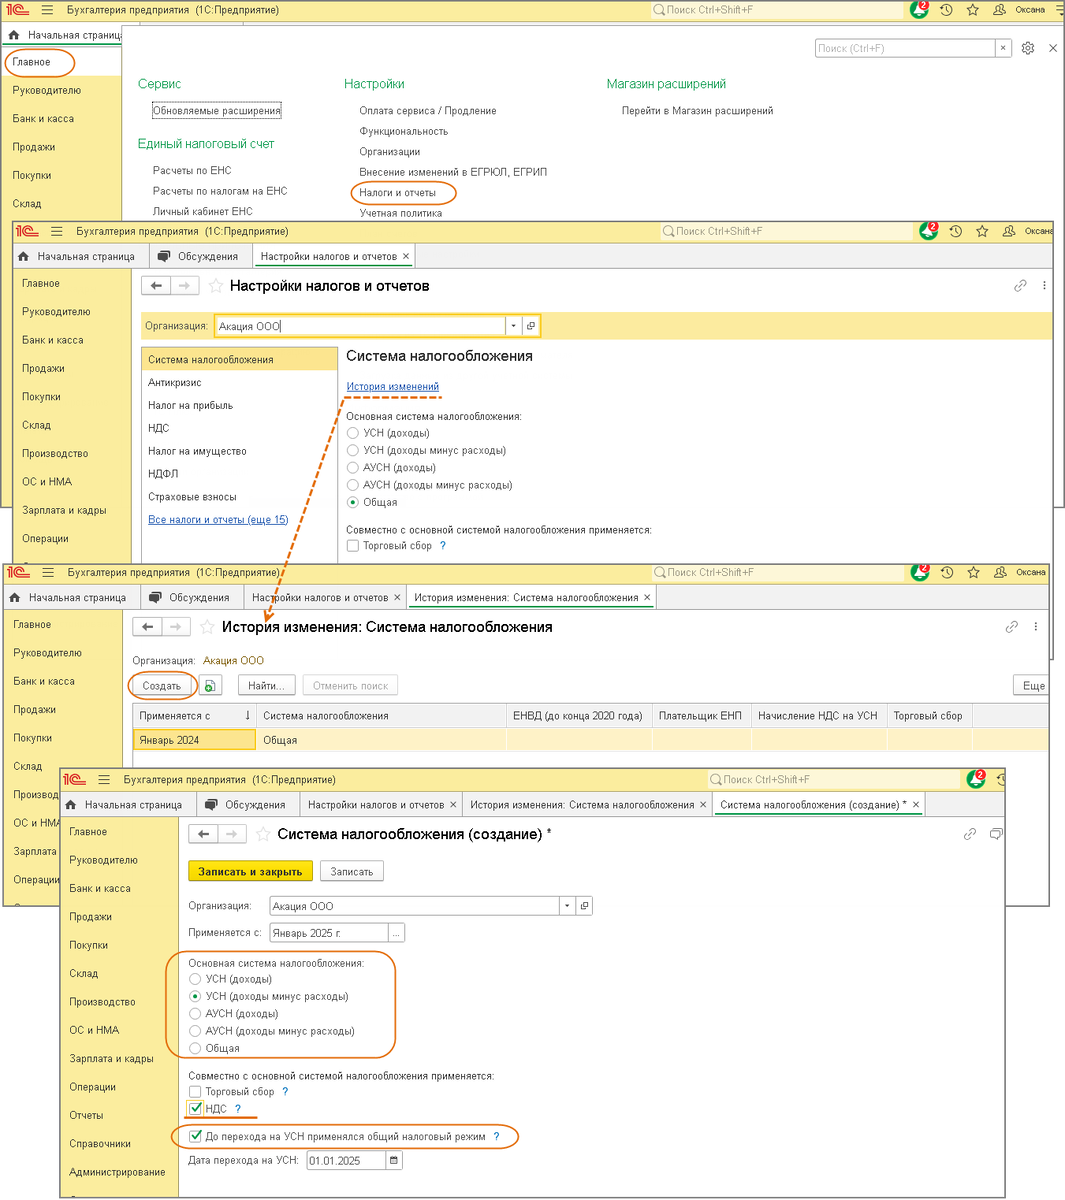Sort by Применяется с column header
1065x1200 pixels.
[x=195, y=716]
